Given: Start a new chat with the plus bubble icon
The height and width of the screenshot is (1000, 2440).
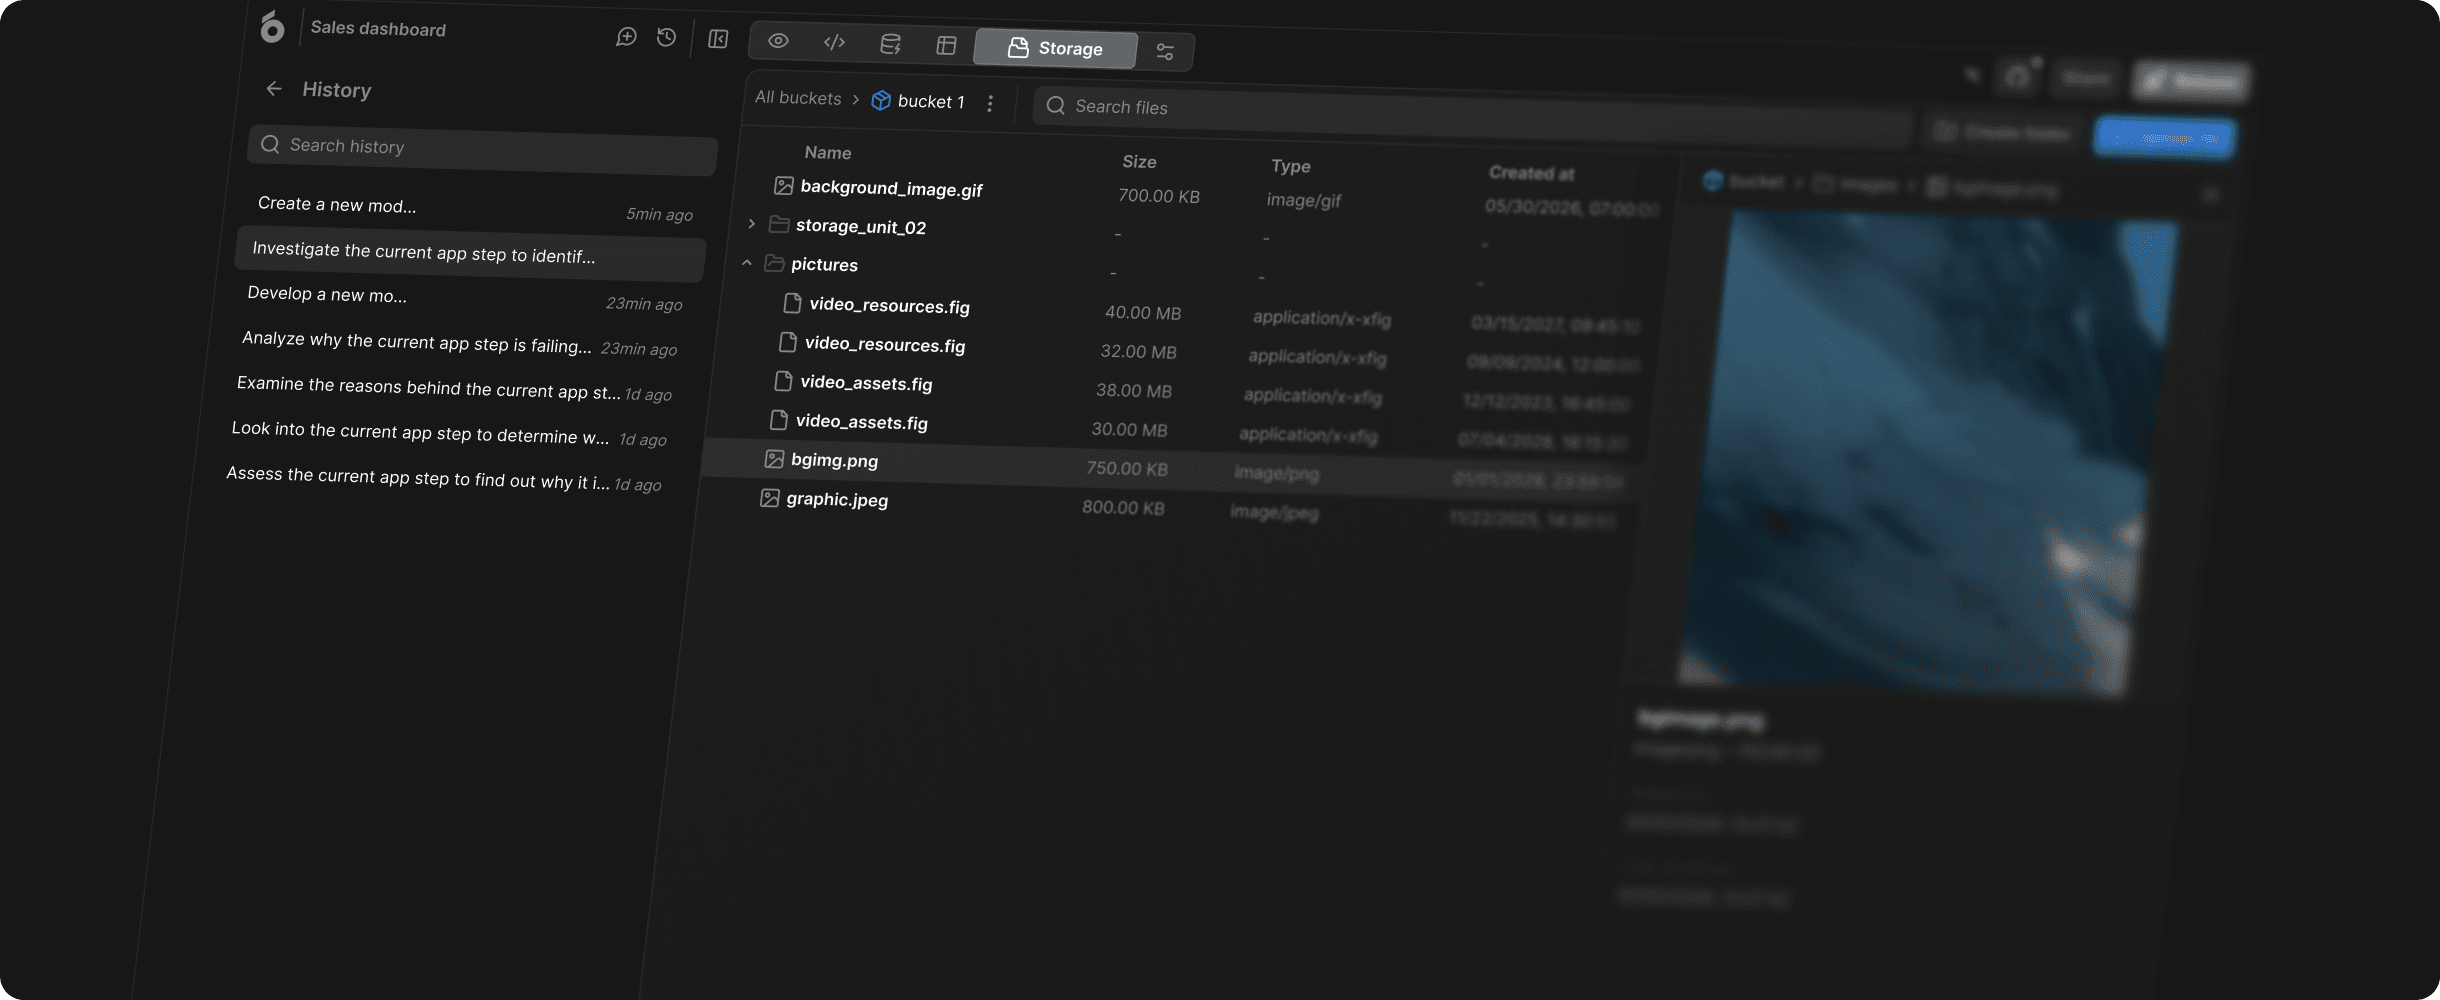Looking at the screenshot, I should pos(626,37).
